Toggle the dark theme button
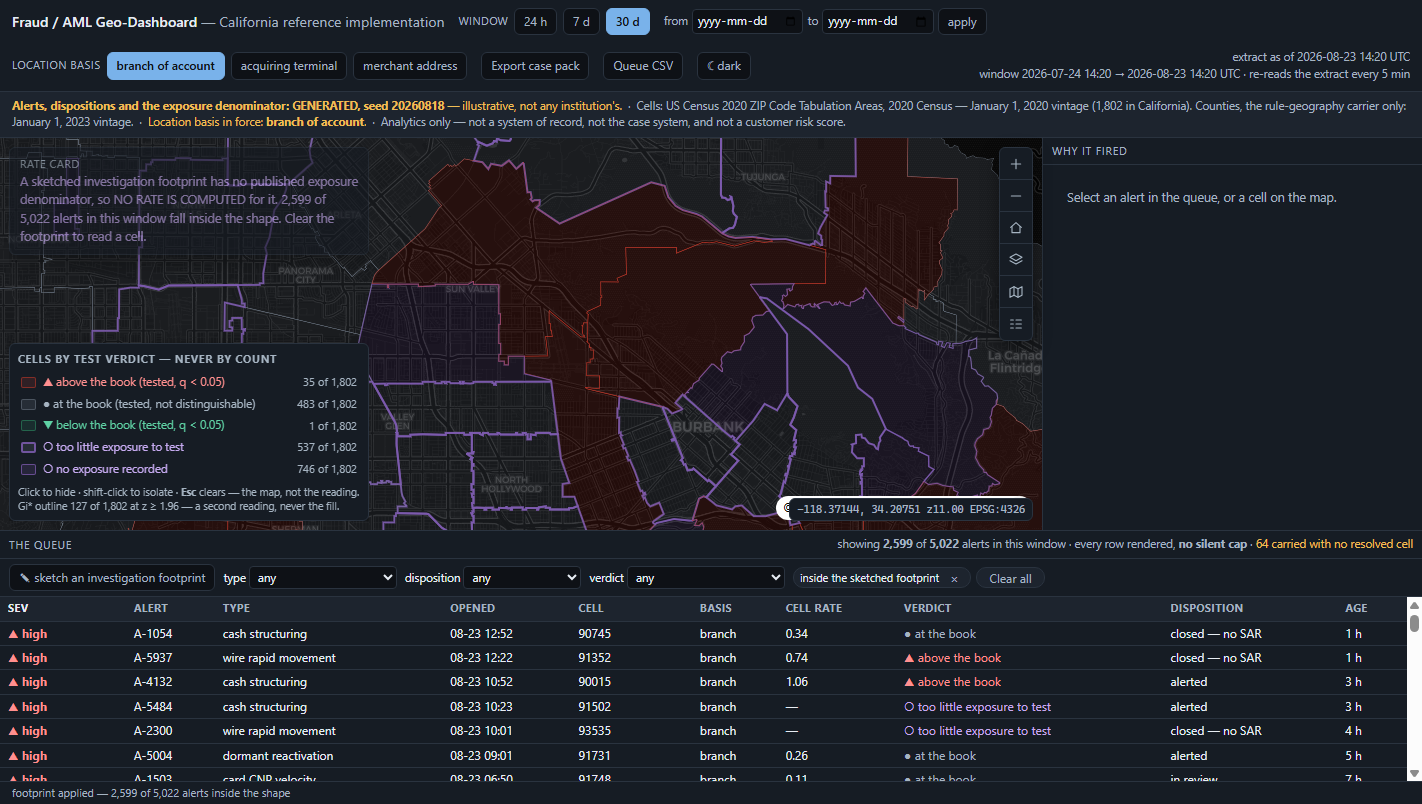 (x=724, y=66)
